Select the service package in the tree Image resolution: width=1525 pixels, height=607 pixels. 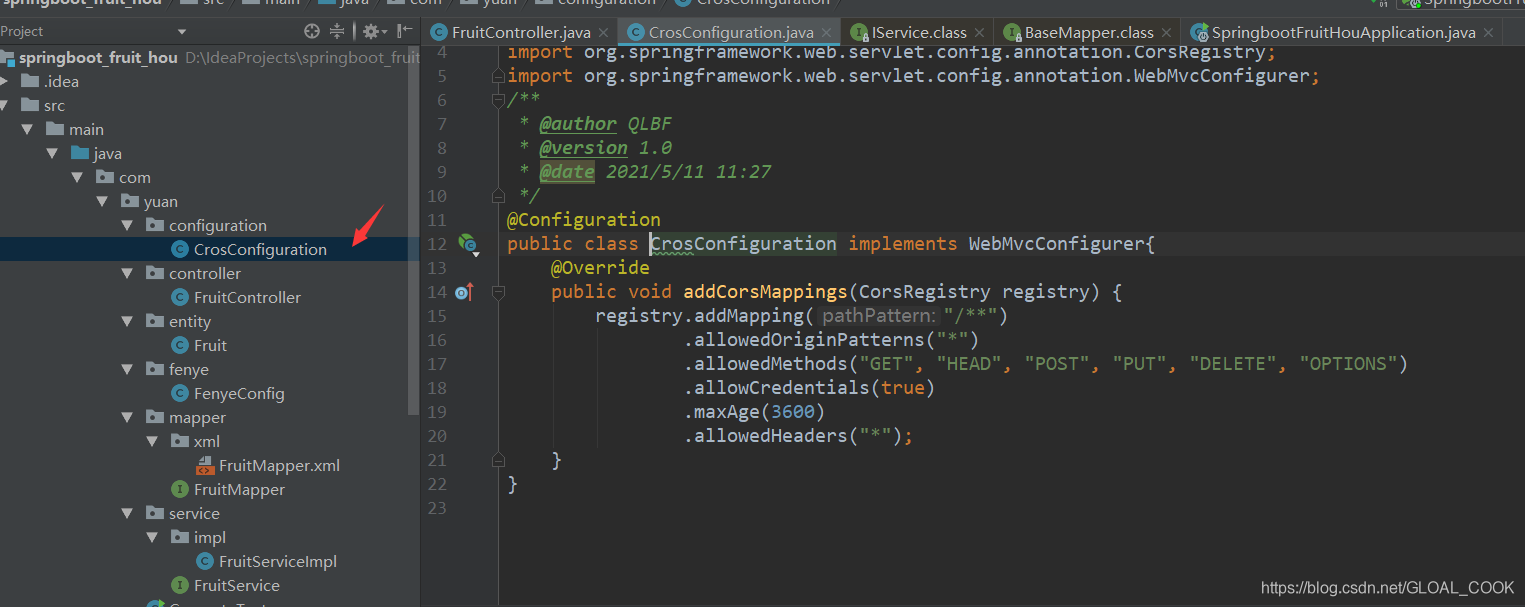click(194, 513)
